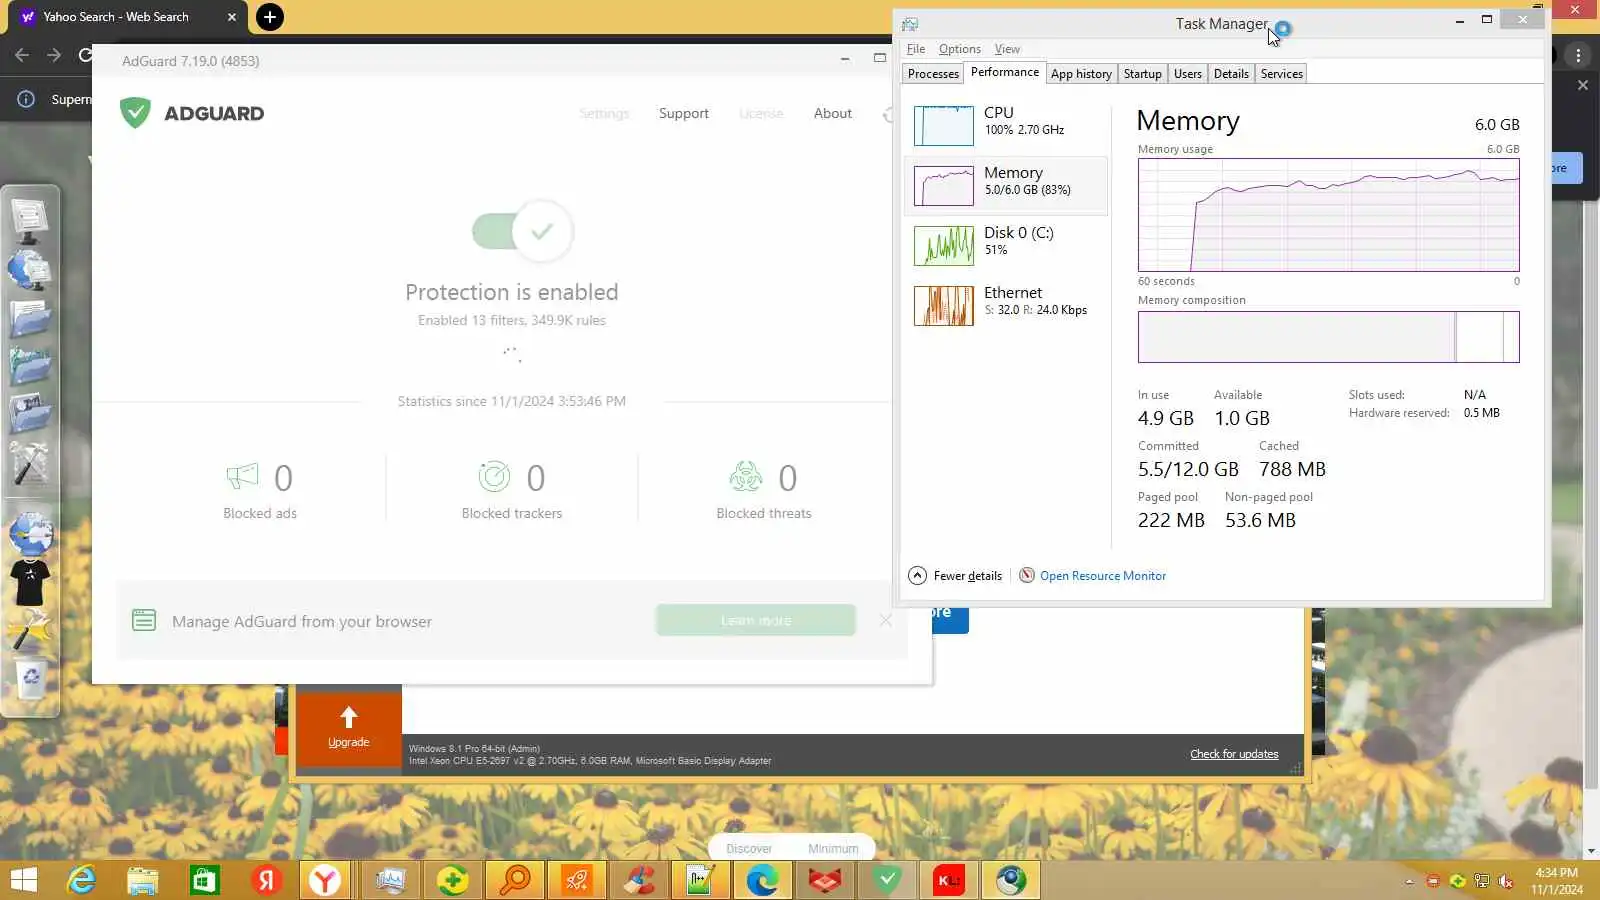
Task: Click the browser assistant icon beside Manage AdGuard
Action: click(x=144, y=621)
